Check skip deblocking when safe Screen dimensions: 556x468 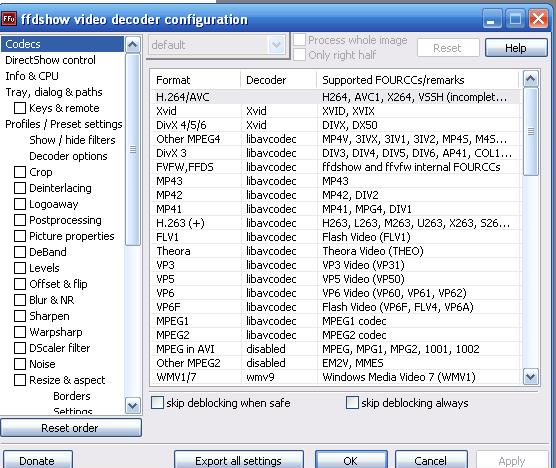tap(157, 403)
